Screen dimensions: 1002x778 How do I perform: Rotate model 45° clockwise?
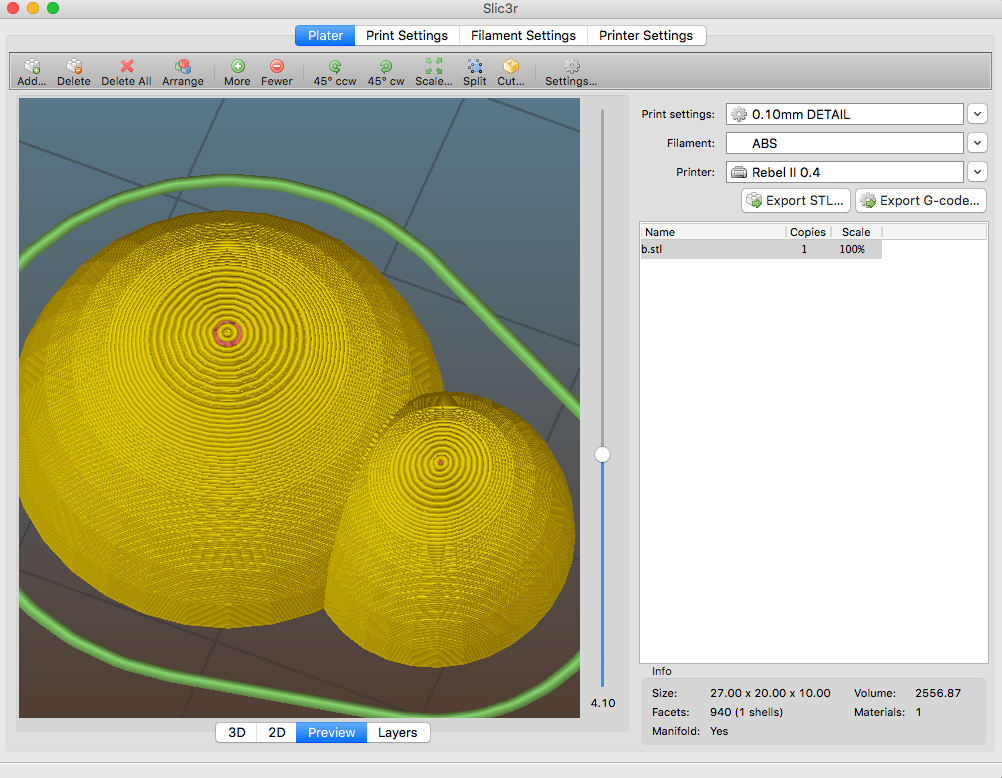pos(385,68)
